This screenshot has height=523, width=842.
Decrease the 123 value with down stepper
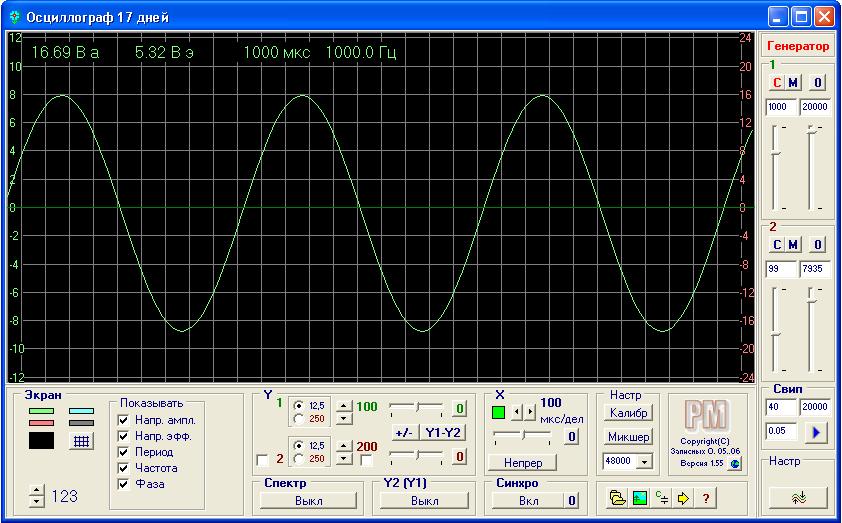click(x=36, y=502)
